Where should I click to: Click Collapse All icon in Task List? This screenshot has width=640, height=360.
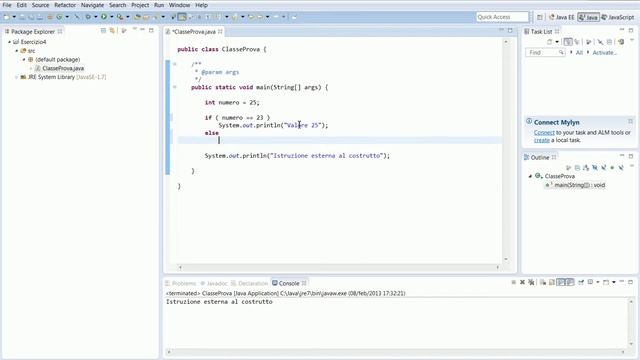(x=609, y=42)
